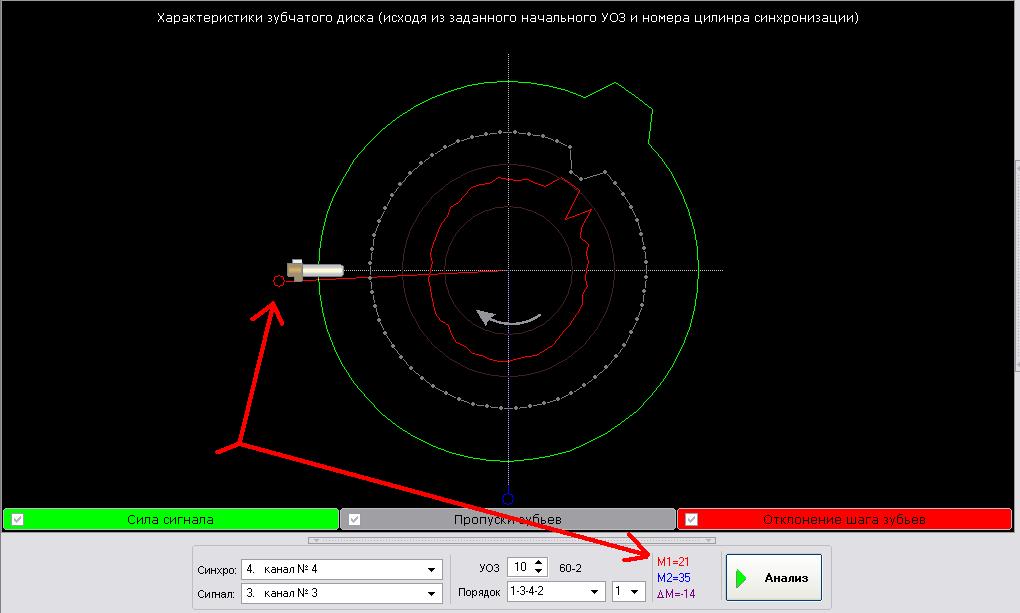
Task: Click the УОЗ label
Action: pos(489,568)
